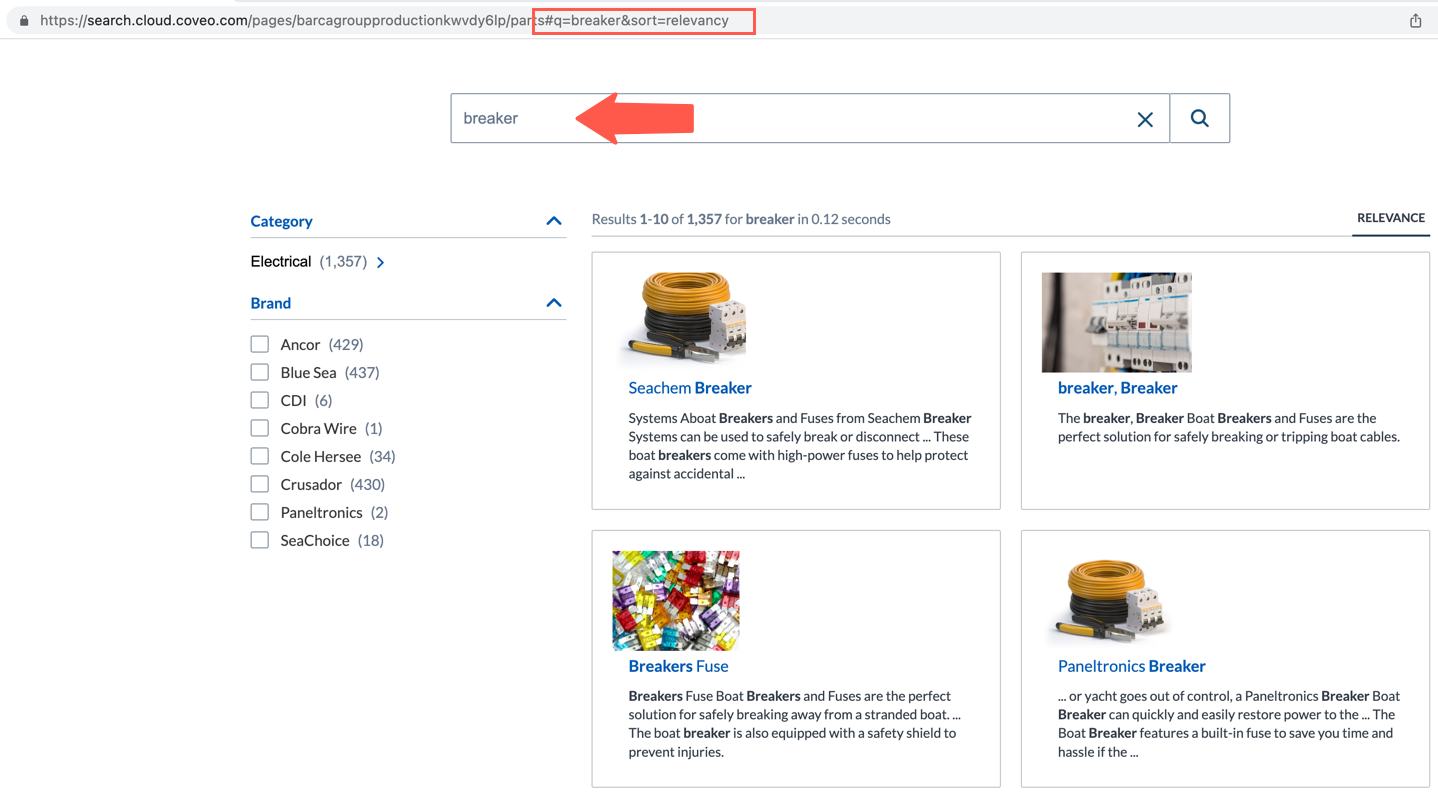Click the Breakers Fuse description text
Screen dimensions: 1438x797
794,724
